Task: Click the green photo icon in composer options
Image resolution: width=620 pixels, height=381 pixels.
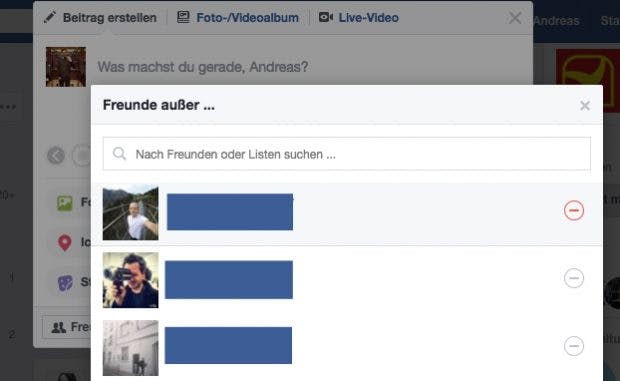Action: (65, 203)
